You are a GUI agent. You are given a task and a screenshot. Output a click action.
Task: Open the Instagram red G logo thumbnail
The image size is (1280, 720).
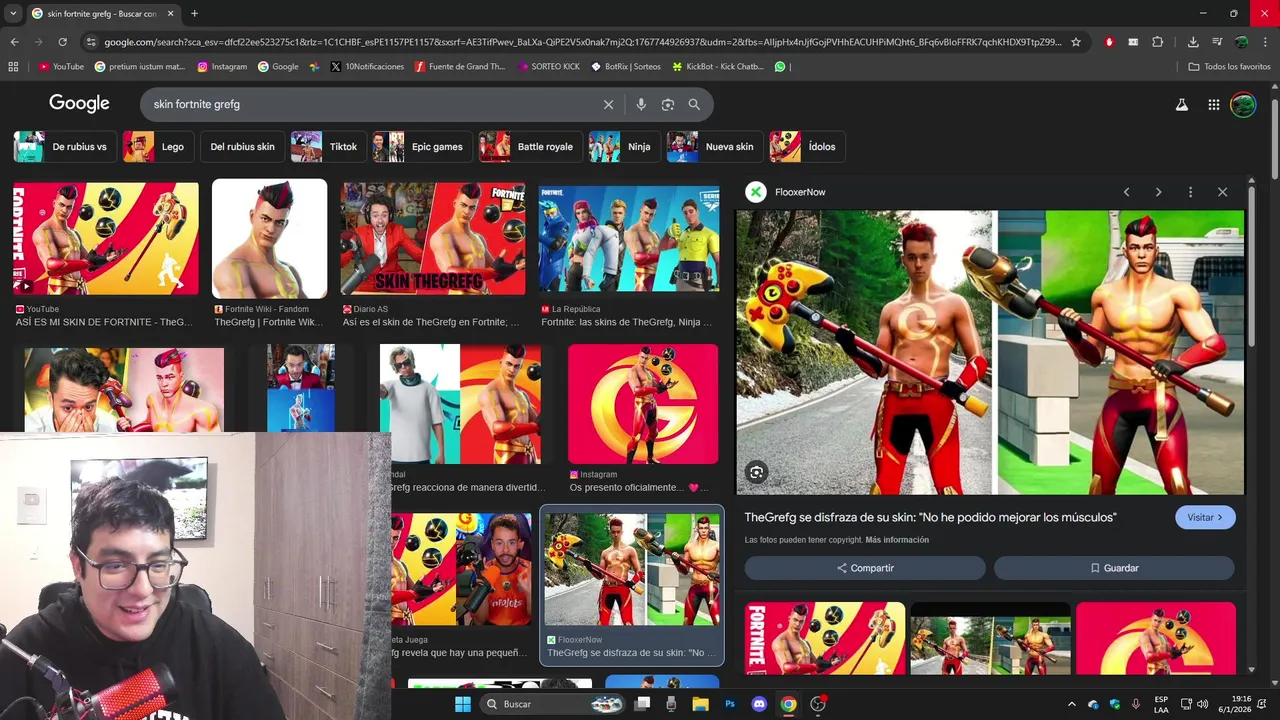(x=643, y=404)
